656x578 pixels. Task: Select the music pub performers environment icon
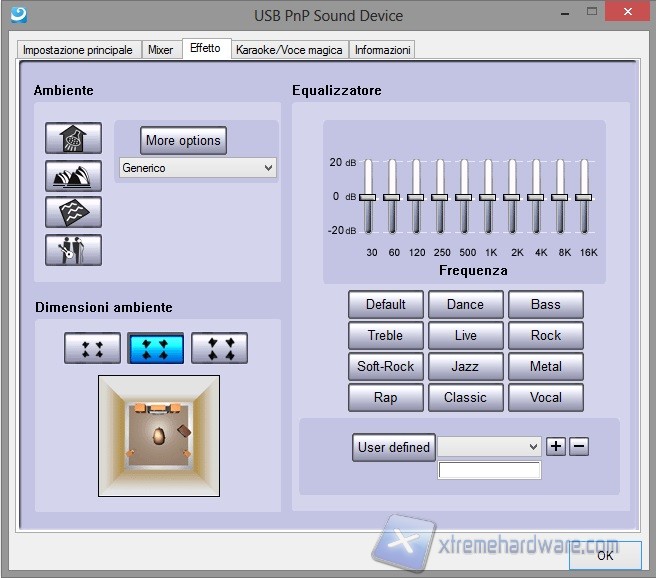[73, 249]
